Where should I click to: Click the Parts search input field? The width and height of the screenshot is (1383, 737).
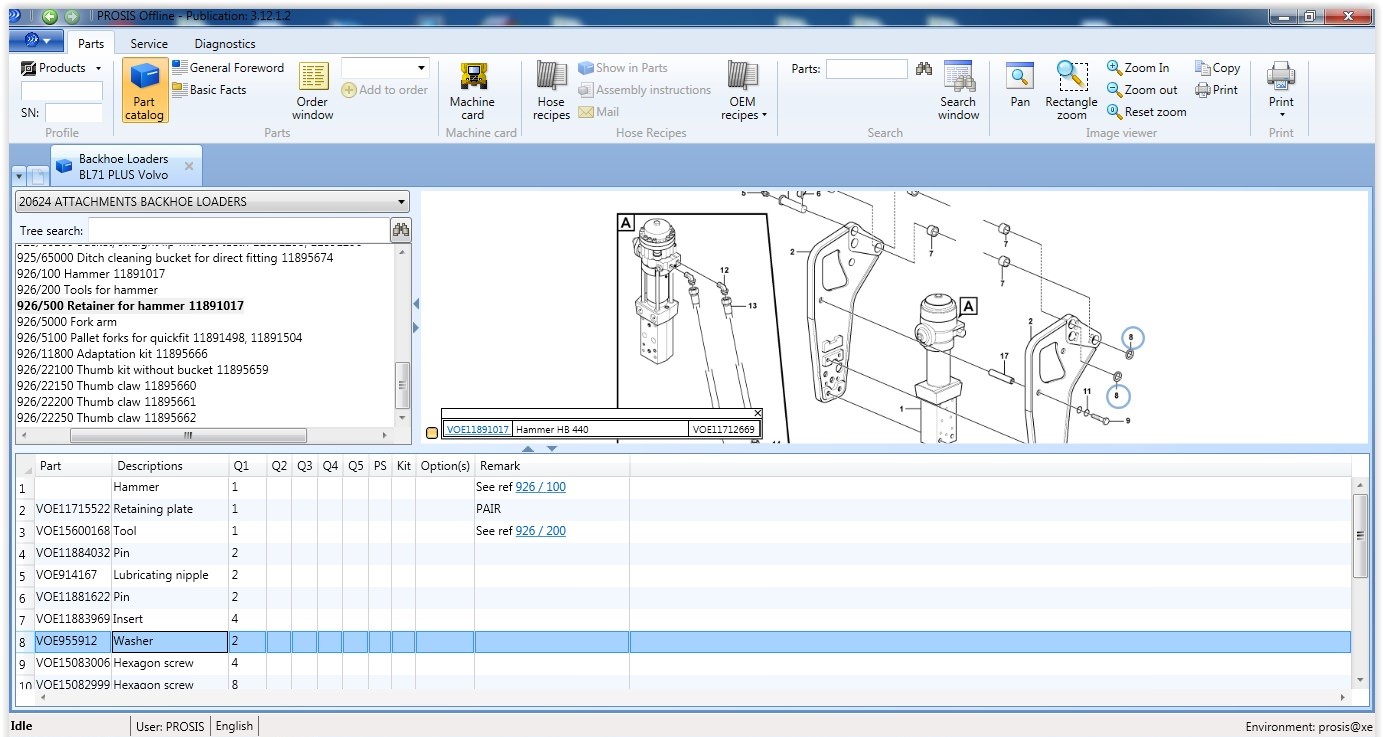(866, 69)
